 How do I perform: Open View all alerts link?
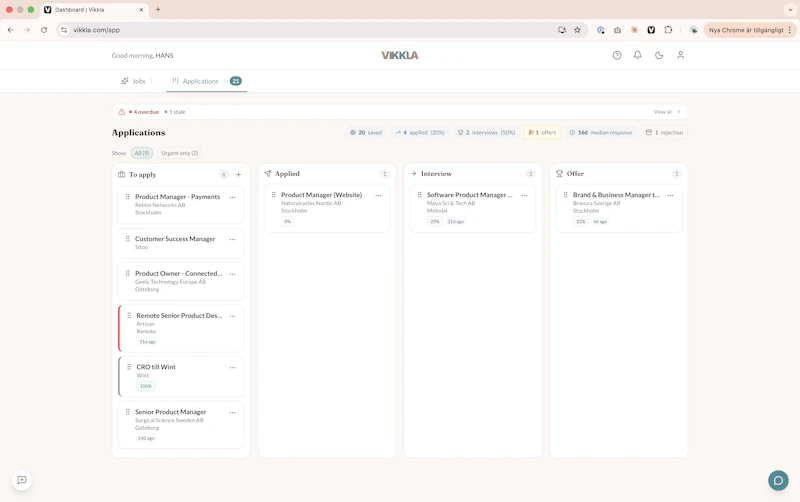click(x=667, y=112)
